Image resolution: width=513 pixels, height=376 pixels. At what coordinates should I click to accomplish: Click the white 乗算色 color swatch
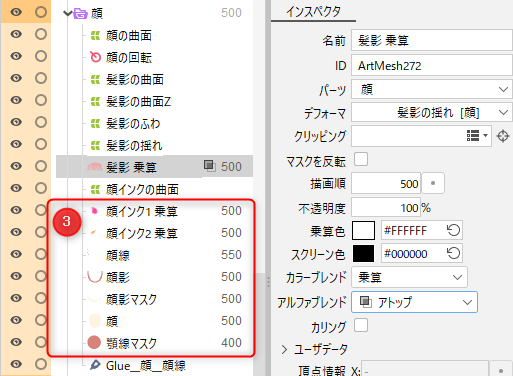pos(363,230)
